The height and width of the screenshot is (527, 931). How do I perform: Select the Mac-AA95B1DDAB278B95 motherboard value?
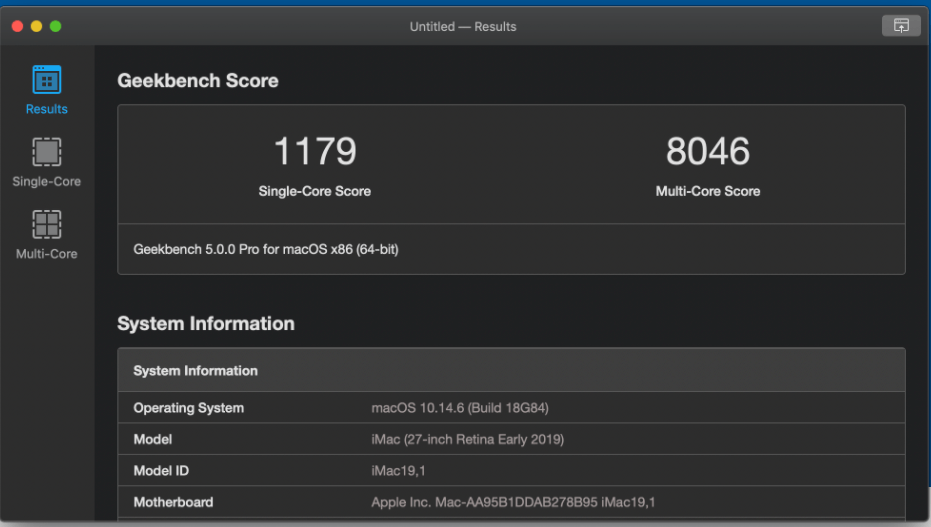click(513, 502)
